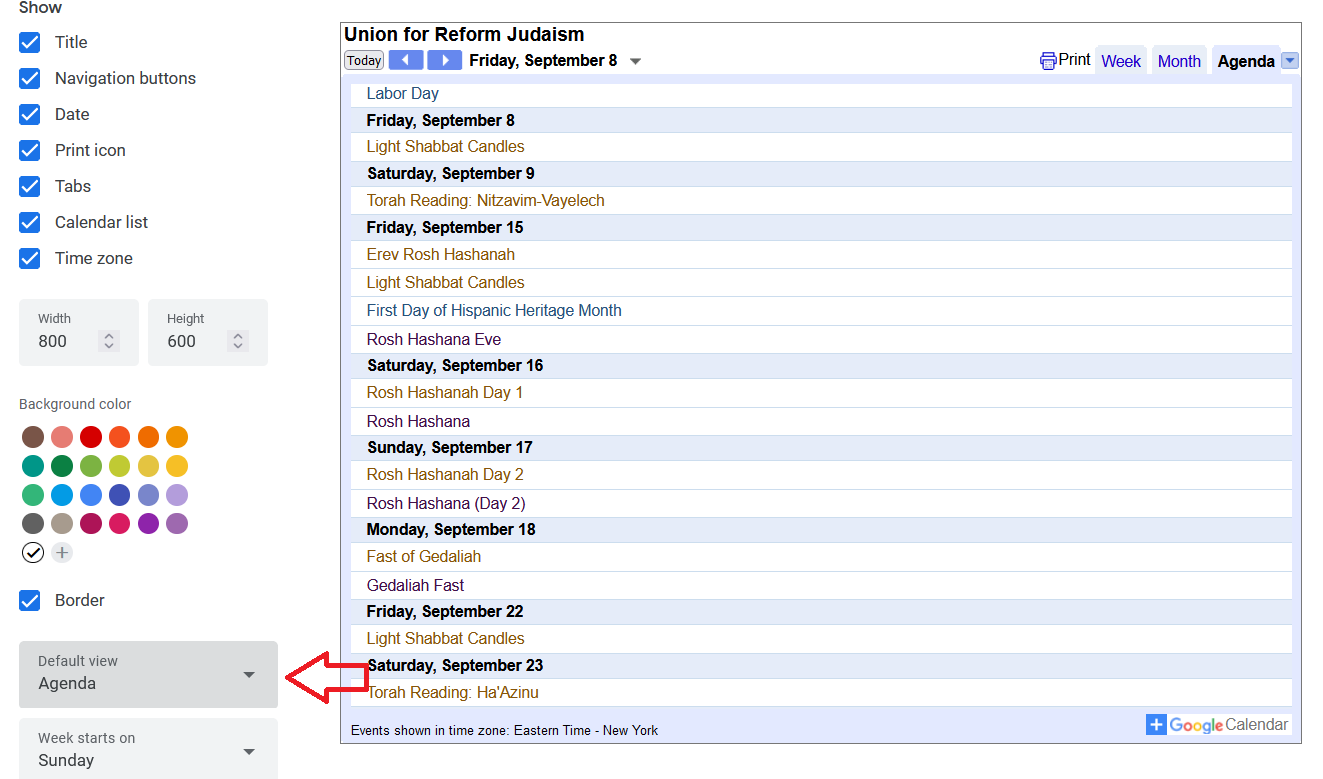Open the Fast of Gedaliah event

click(424, 556)
